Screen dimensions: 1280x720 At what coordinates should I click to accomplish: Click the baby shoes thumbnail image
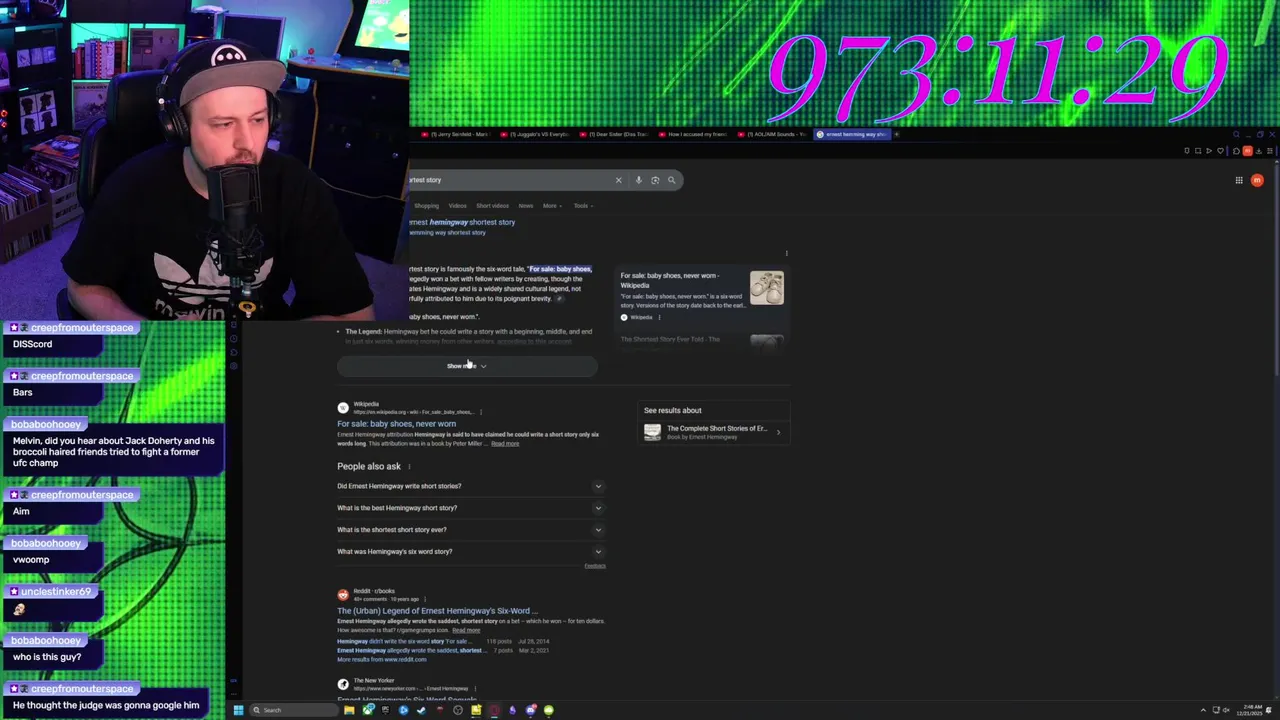point(767,288)
